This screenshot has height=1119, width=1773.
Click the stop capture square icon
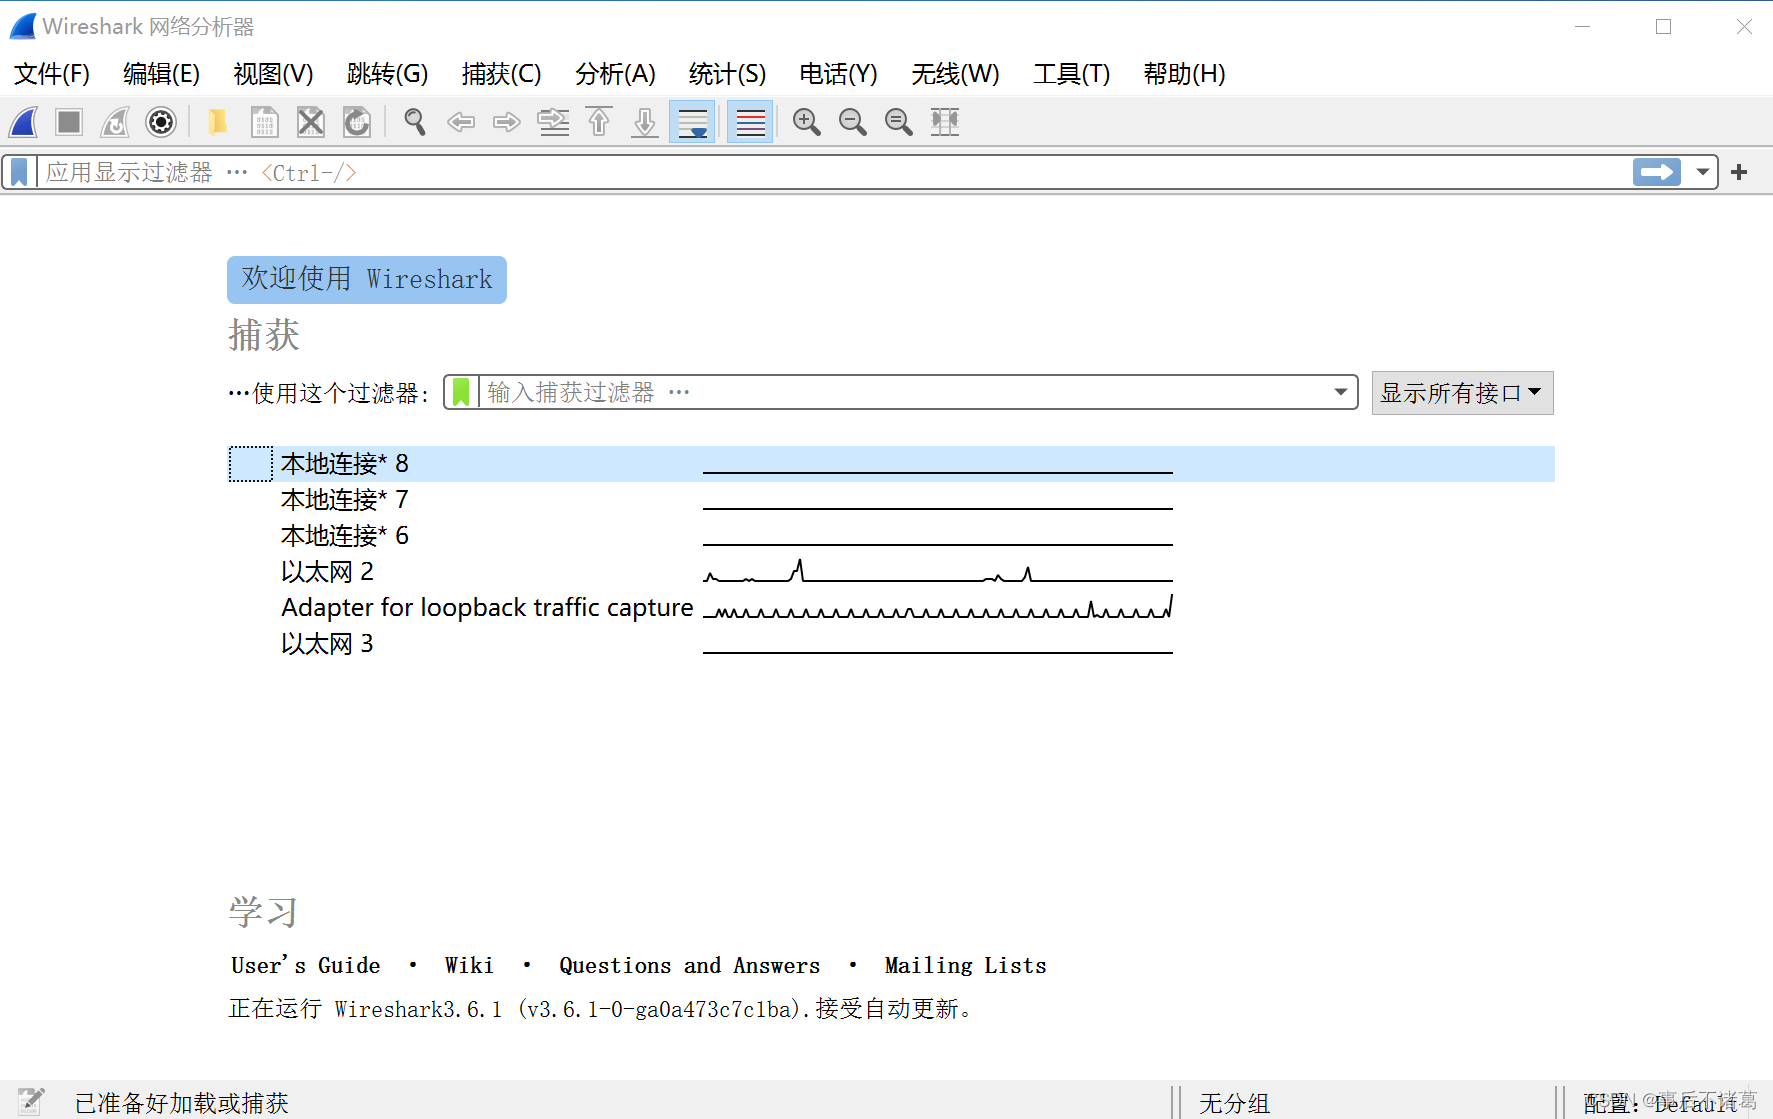coord(69,122)
